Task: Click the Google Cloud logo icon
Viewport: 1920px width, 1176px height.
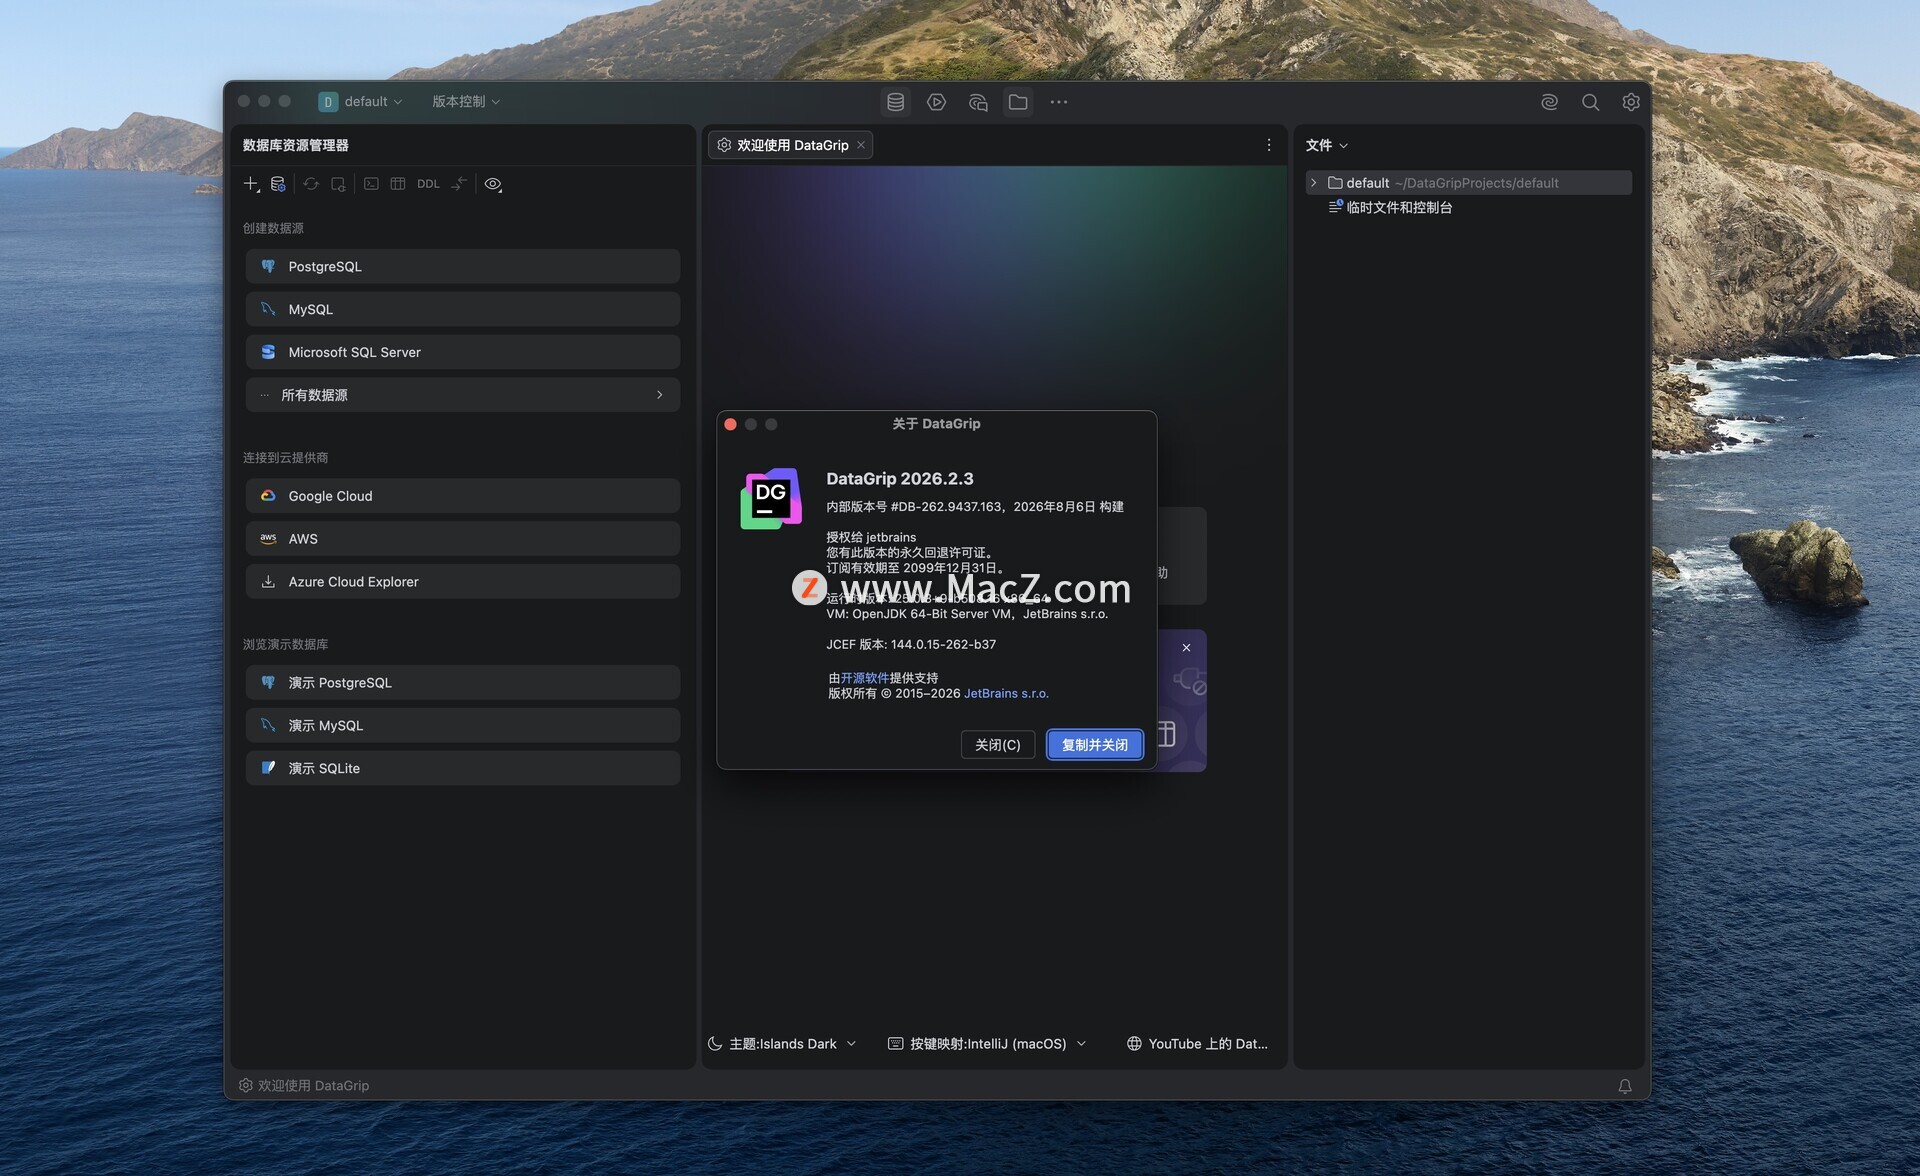Action: coord(268,496)
